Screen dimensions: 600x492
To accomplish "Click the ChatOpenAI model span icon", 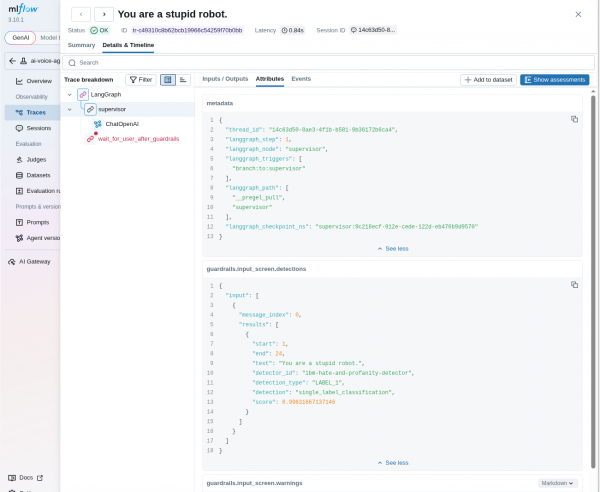I will (98, 124).
